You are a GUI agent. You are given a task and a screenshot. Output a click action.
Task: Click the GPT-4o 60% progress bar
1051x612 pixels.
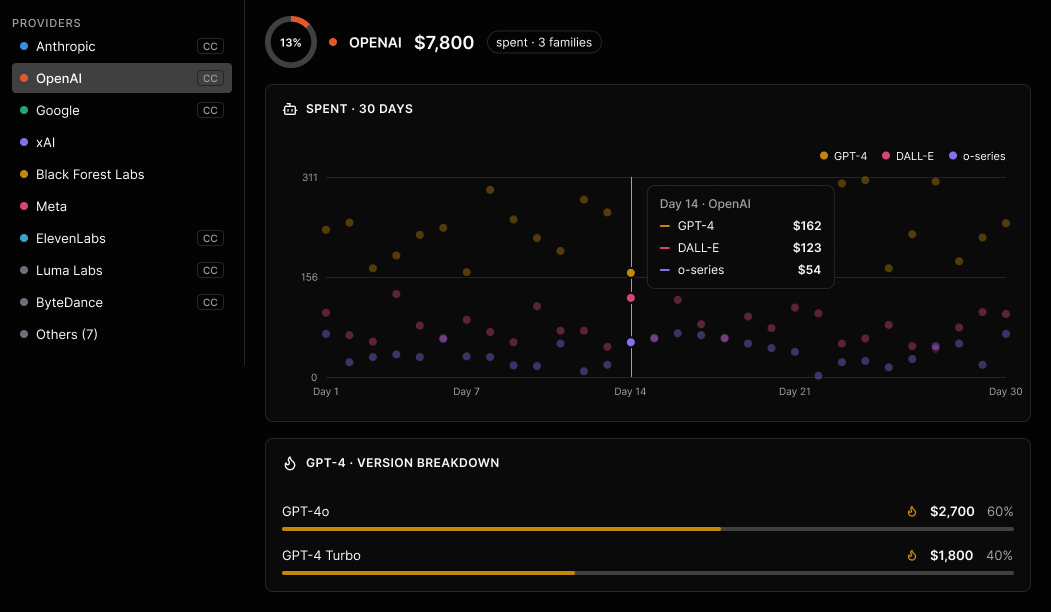pyautogui.click(x=647, y=529)
